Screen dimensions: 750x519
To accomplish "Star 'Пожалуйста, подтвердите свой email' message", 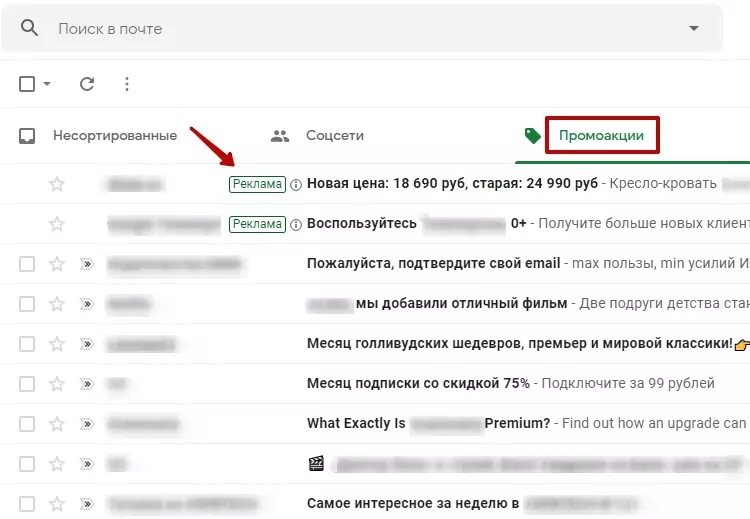I will tap(57, 264).
